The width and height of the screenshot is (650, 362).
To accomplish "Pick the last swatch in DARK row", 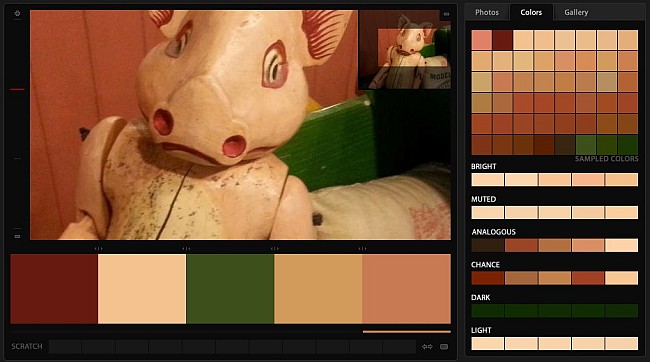I will coord(621,311).
